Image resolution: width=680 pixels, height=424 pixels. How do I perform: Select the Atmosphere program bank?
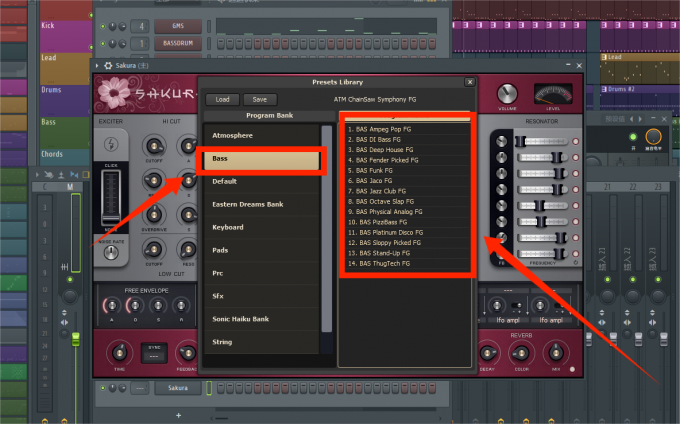pos(262,136)
